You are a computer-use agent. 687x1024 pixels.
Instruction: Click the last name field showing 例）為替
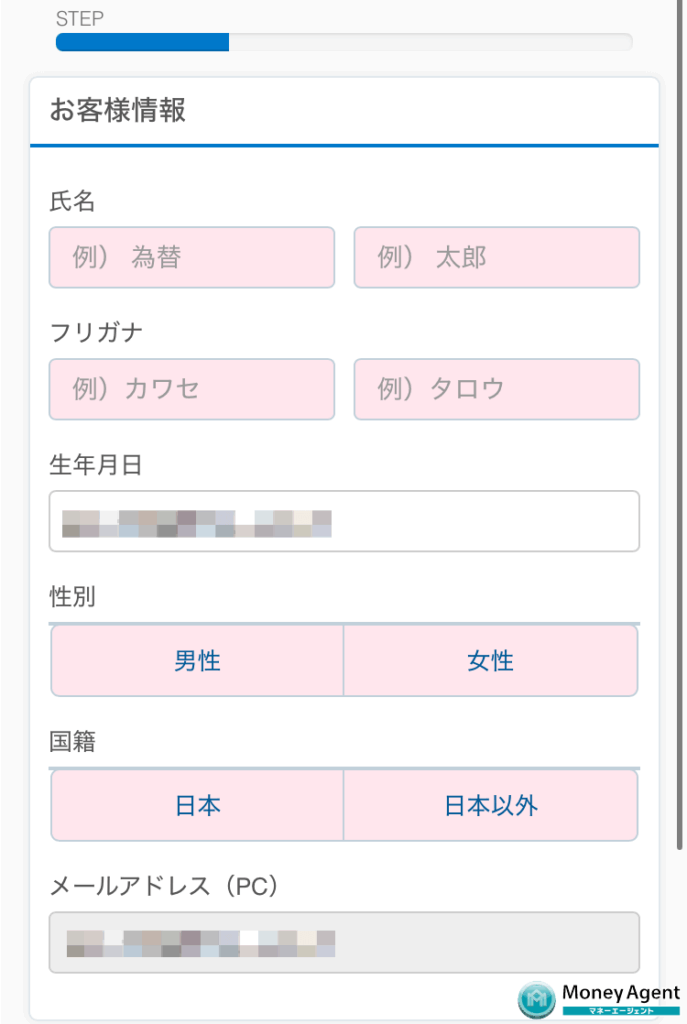[x=191, y=257]
